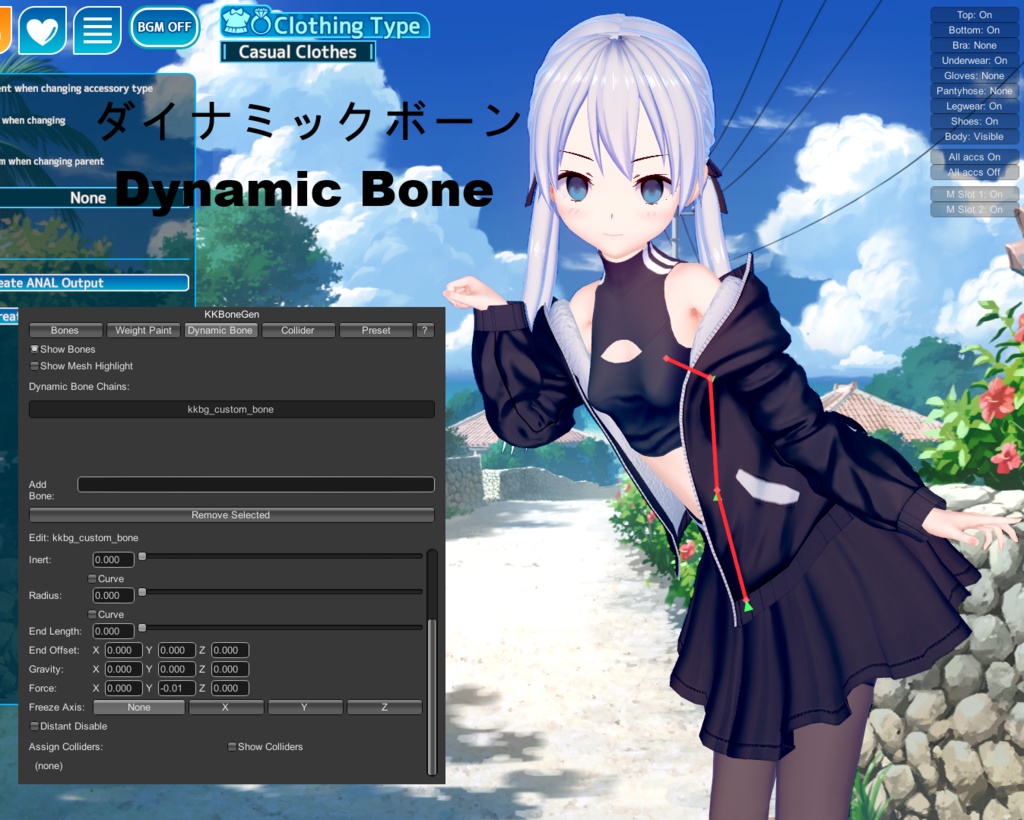This screenshot has height=820, width=1024.
Task: Toggle the Pantyhose: None state
Action: tap(974, 91)
